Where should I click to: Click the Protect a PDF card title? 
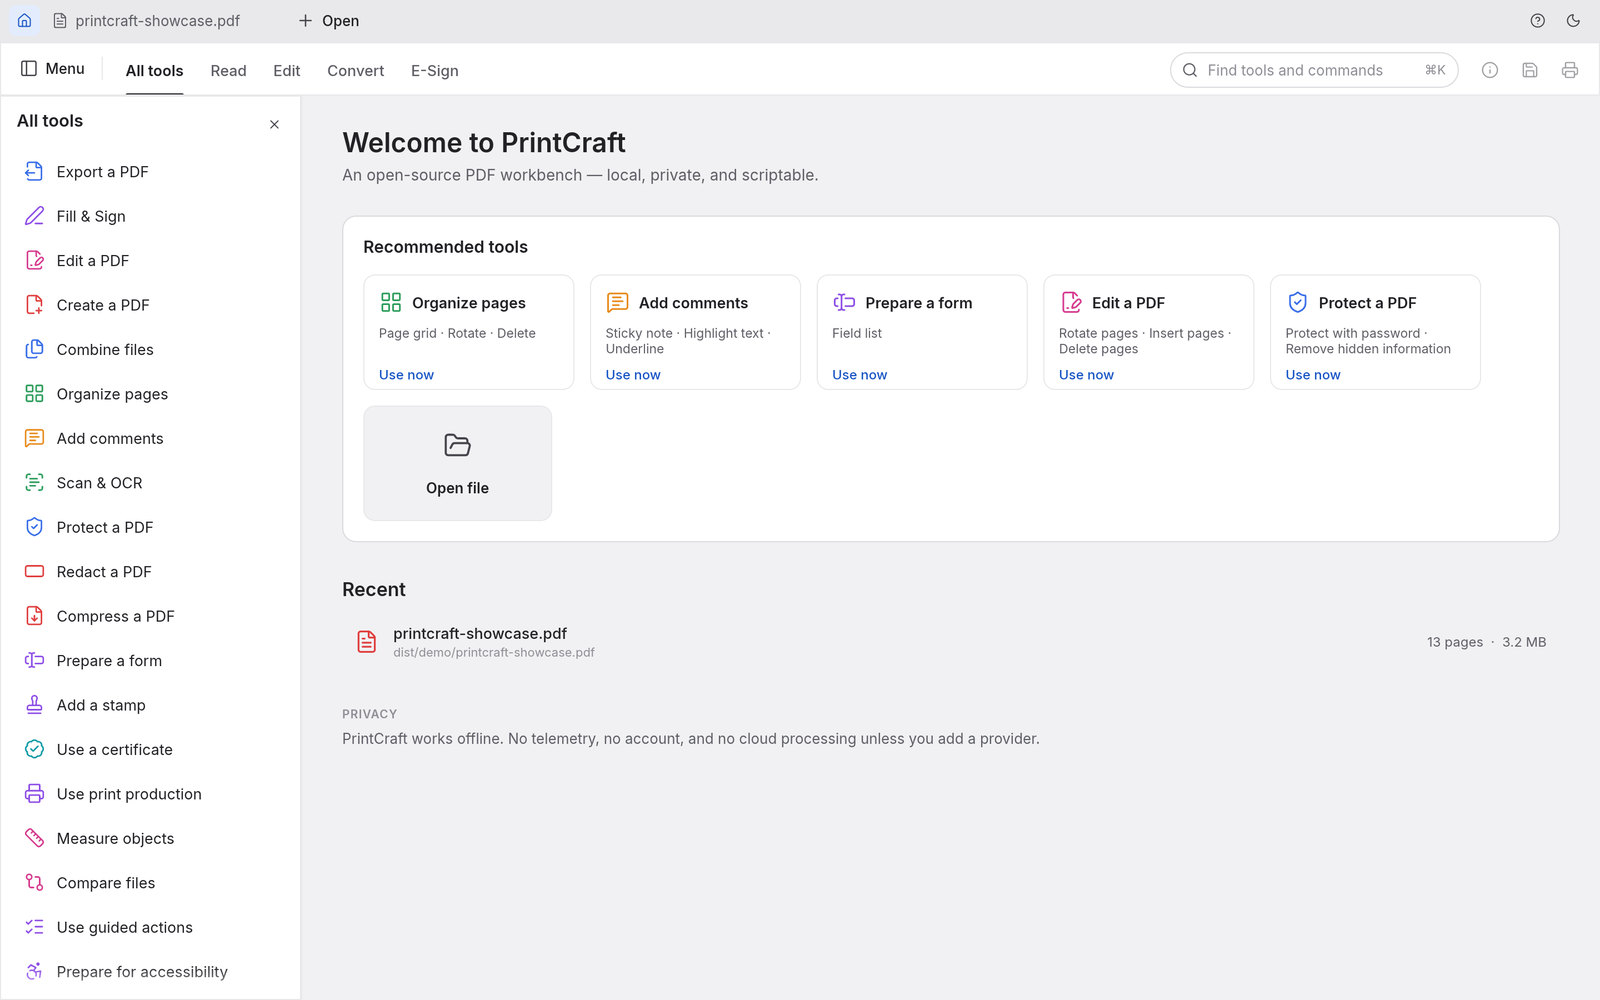click(1367, 303)
